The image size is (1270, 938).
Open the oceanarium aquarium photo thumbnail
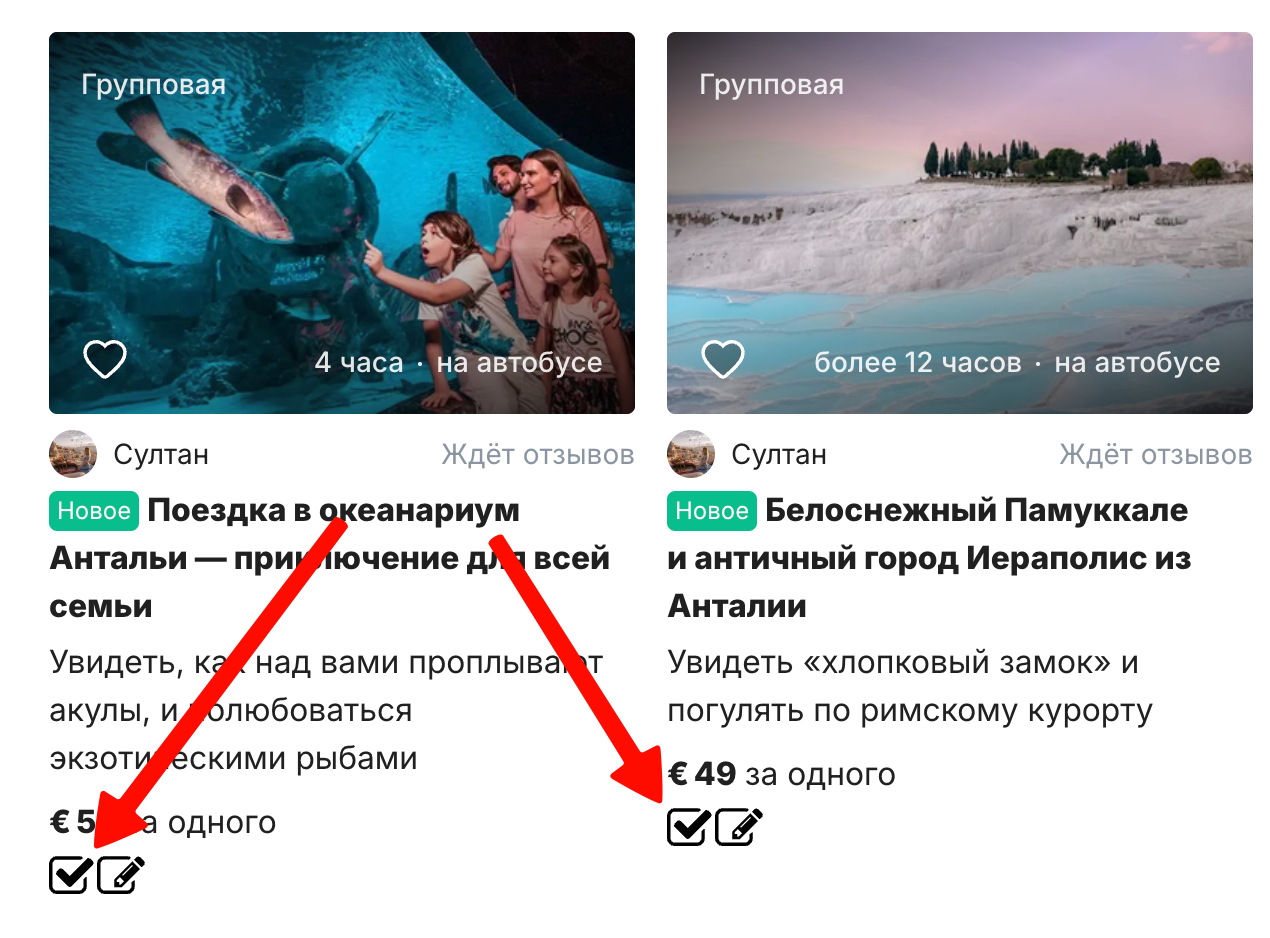[342, 223]
